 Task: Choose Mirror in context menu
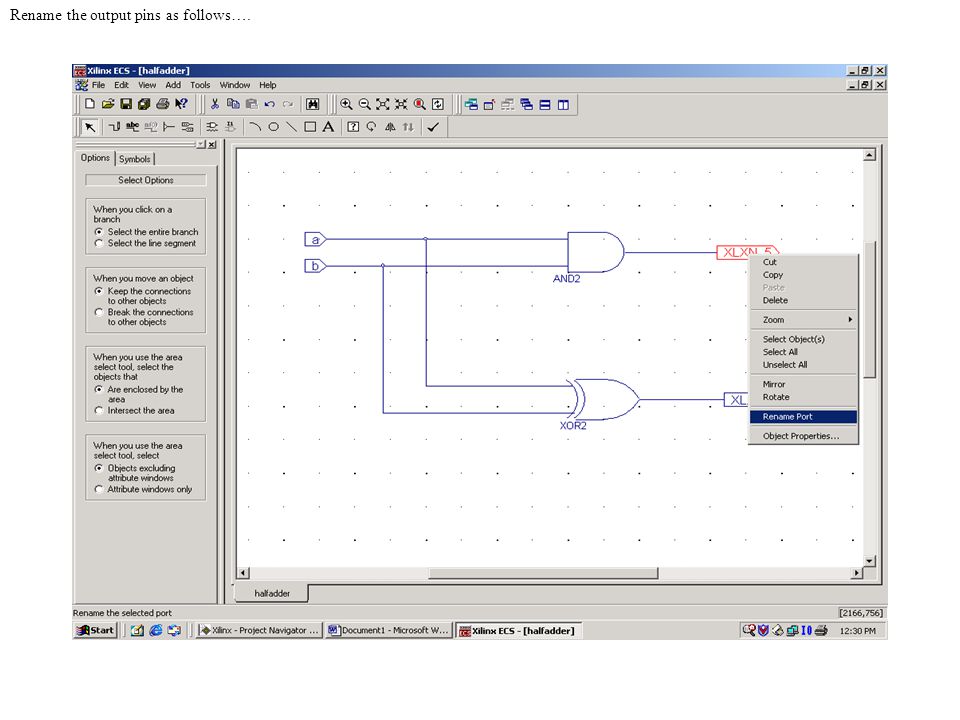click(x=803, y=384)
